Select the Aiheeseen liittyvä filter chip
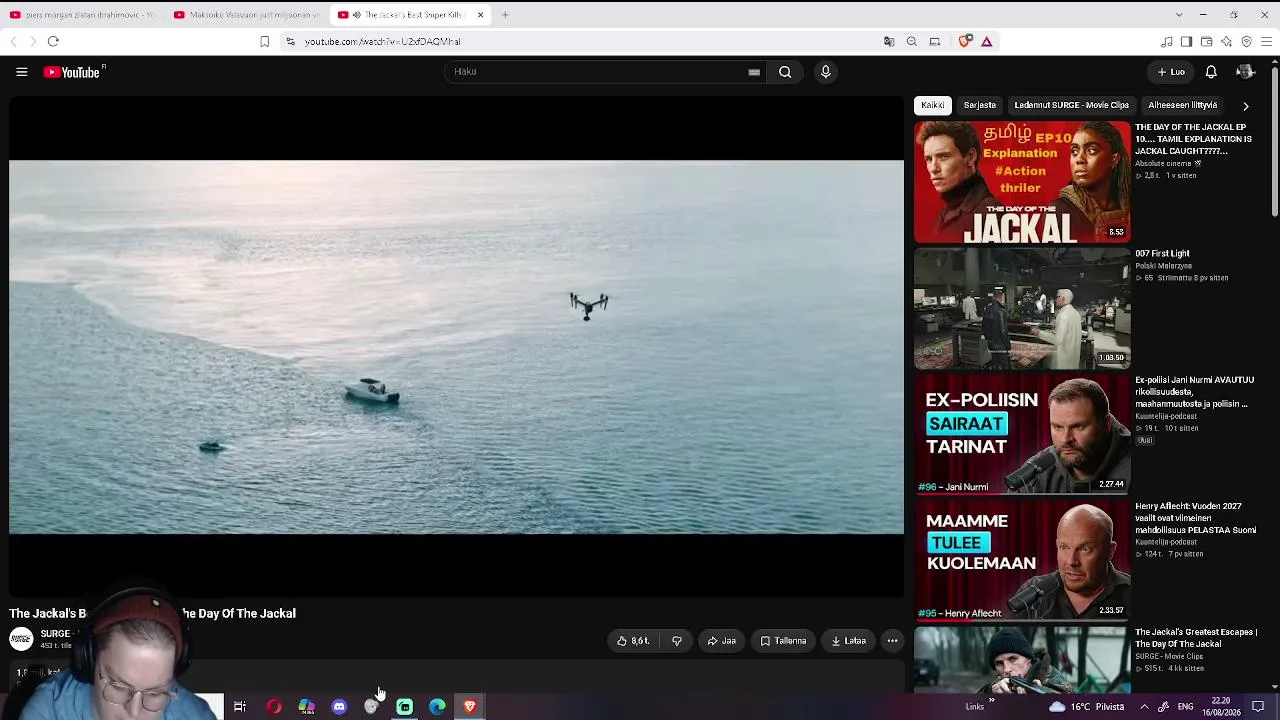1280x720 pixels. (1183, 105)
